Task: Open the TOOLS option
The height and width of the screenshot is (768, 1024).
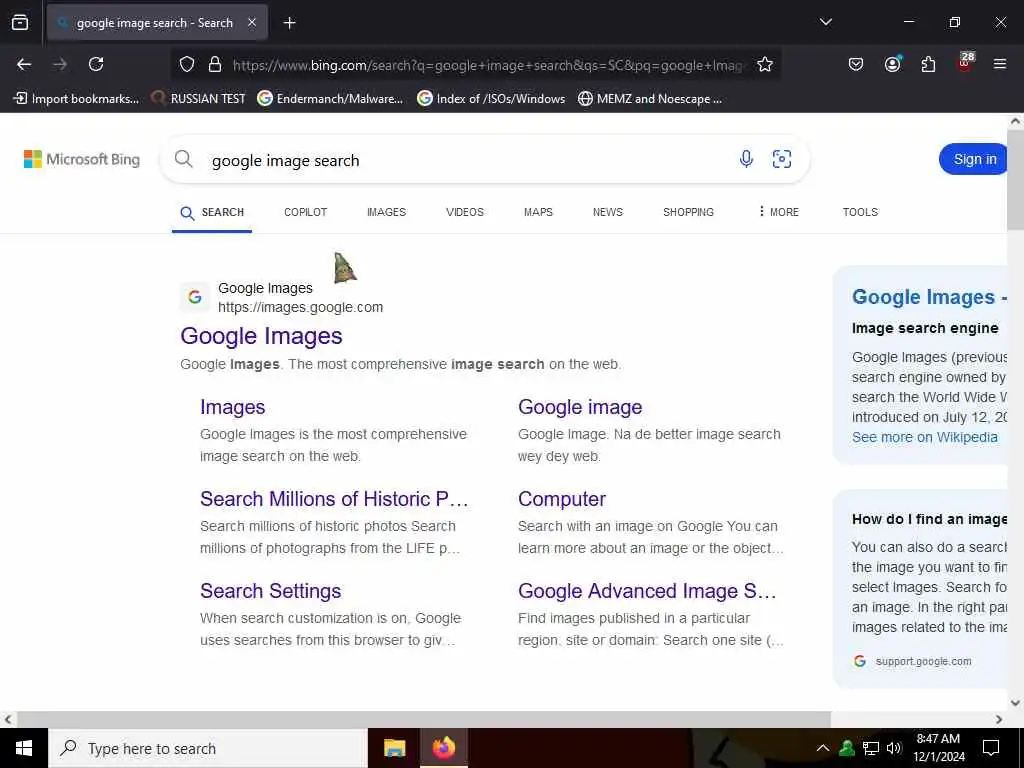Action: click(x=859, y=212)
